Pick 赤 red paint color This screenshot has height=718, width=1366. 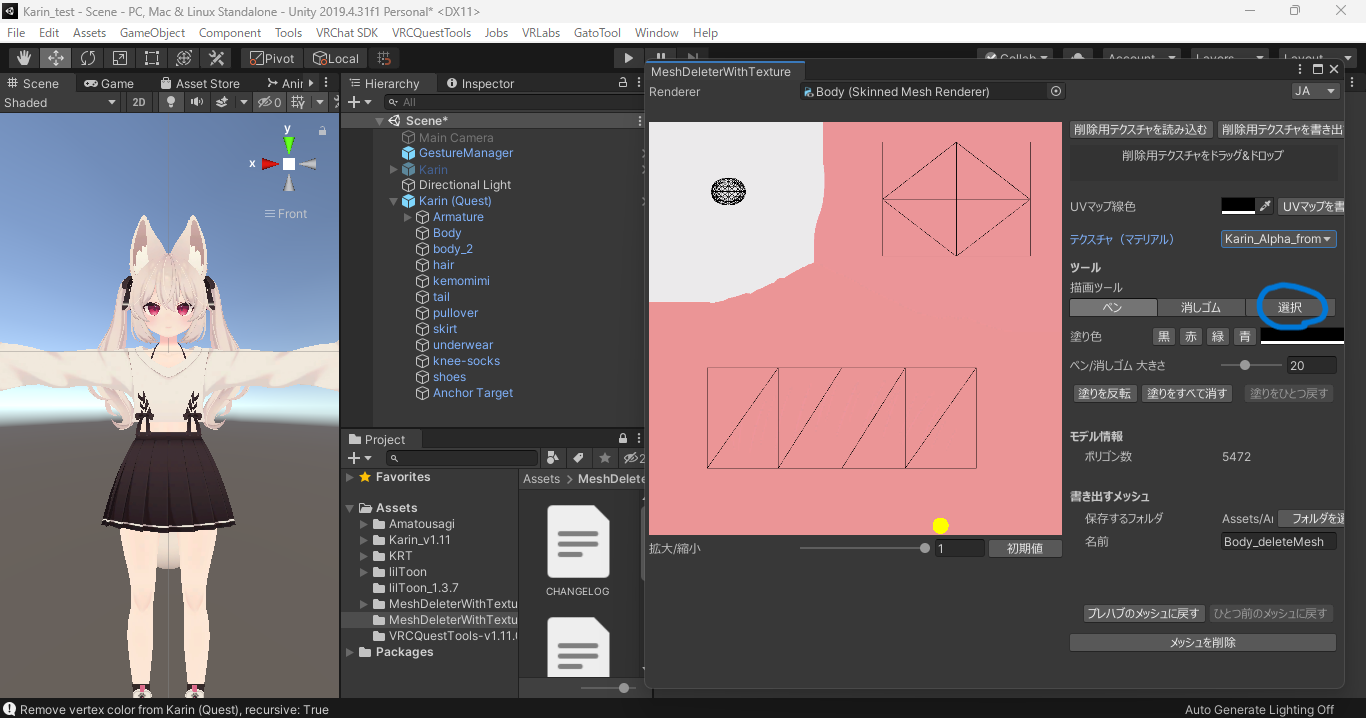tap(1190, 337)
